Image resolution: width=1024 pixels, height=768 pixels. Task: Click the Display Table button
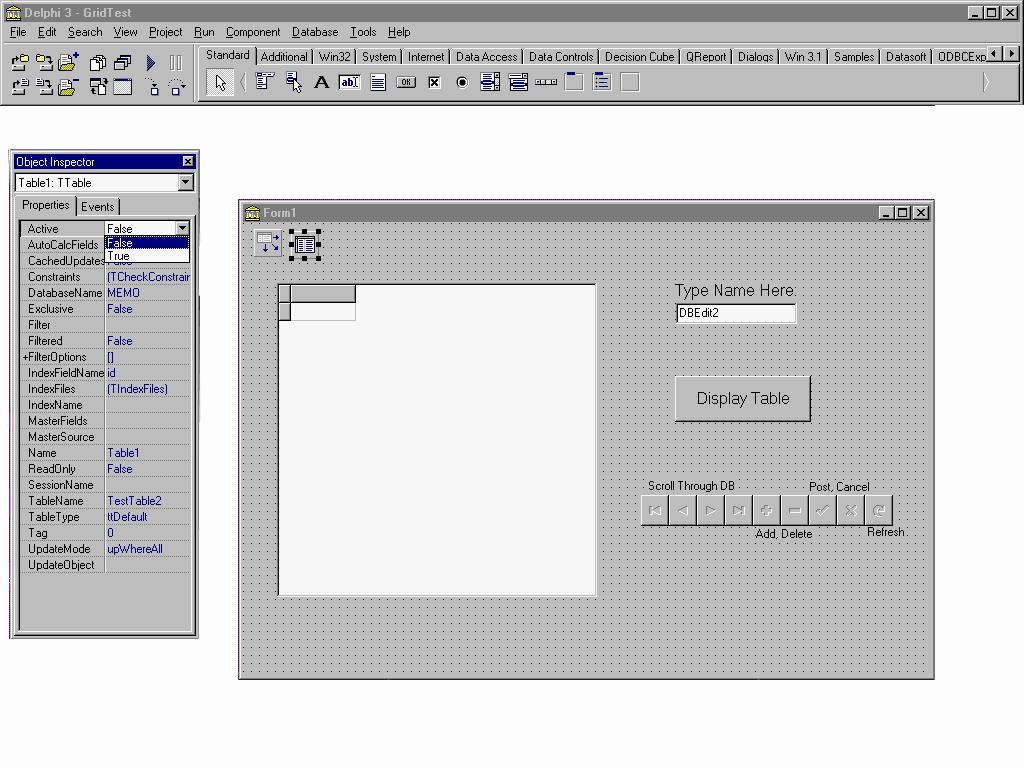point(742,399)
